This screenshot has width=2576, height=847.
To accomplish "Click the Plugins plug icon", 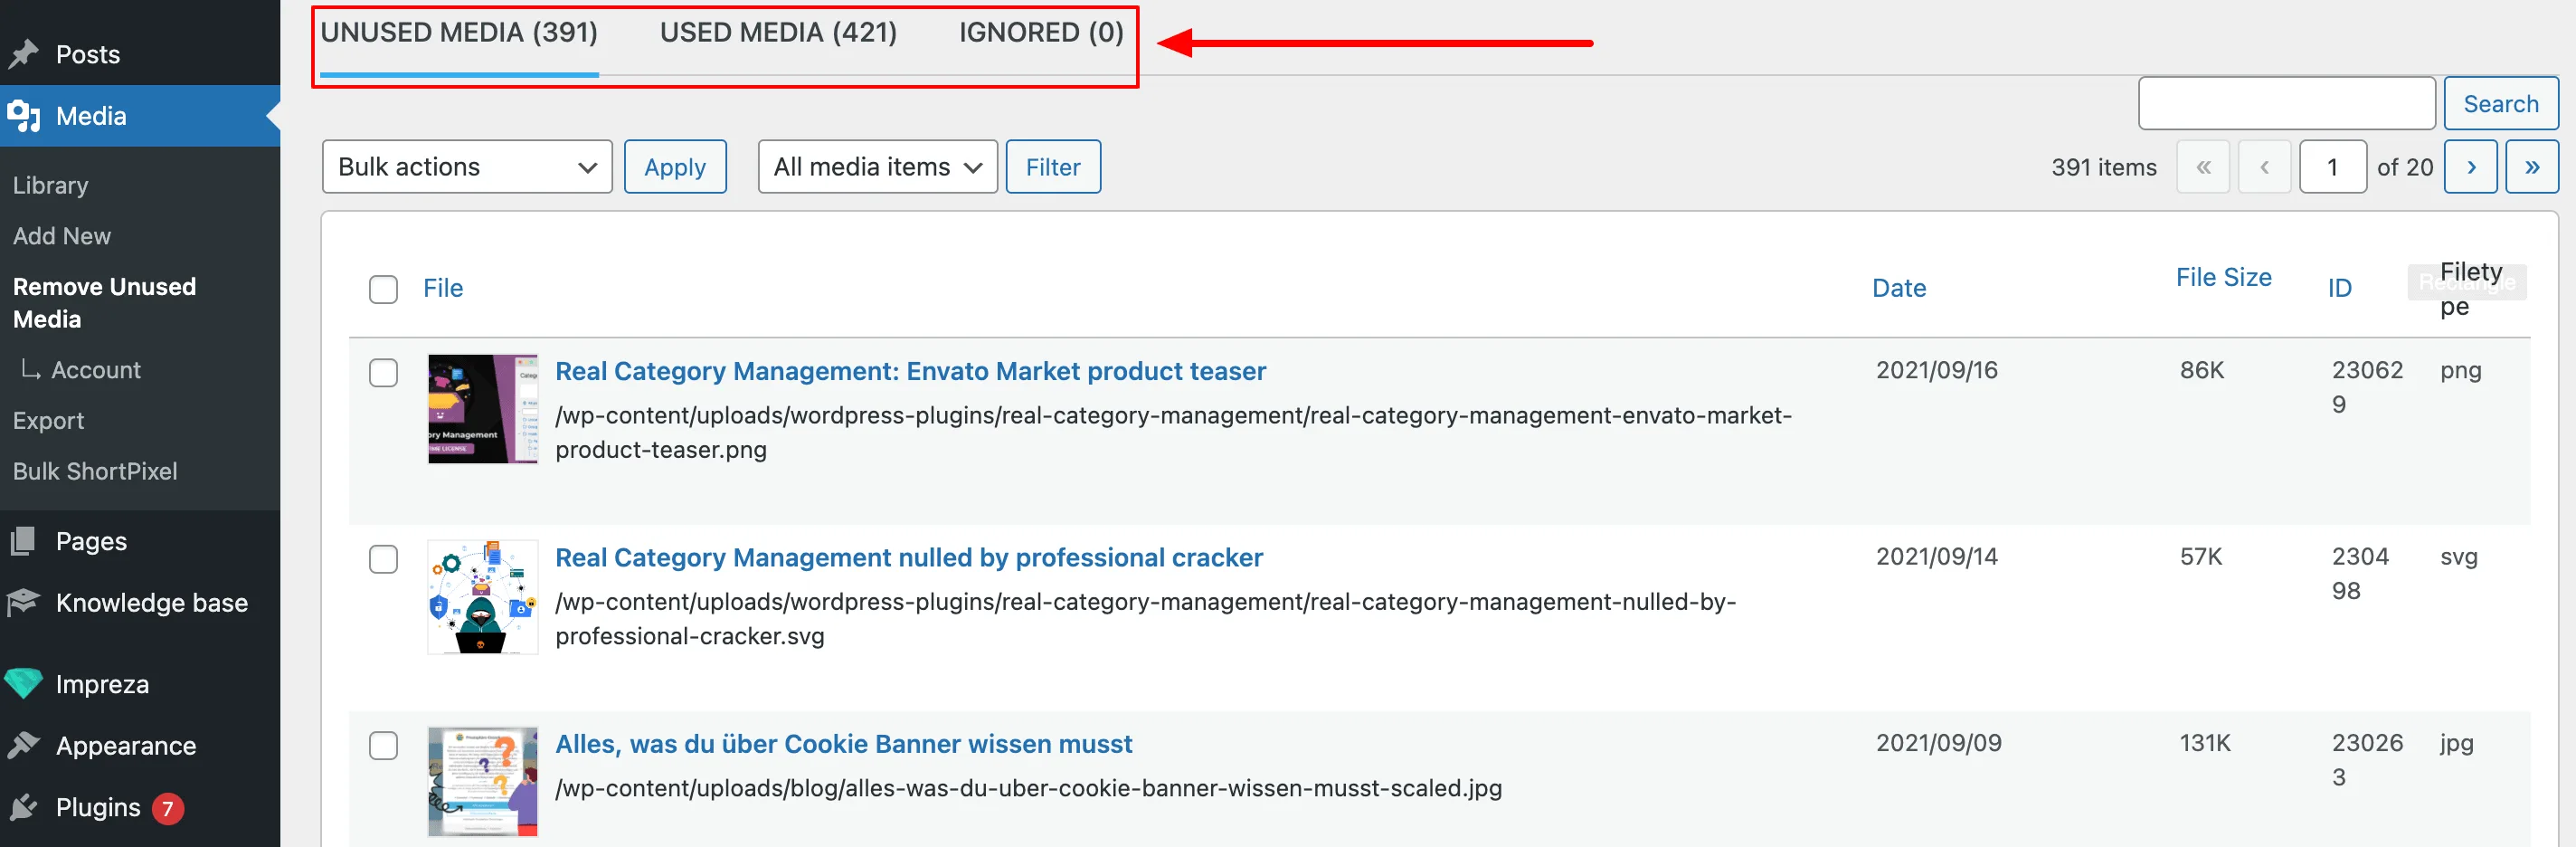I will [x=23, y=807].
